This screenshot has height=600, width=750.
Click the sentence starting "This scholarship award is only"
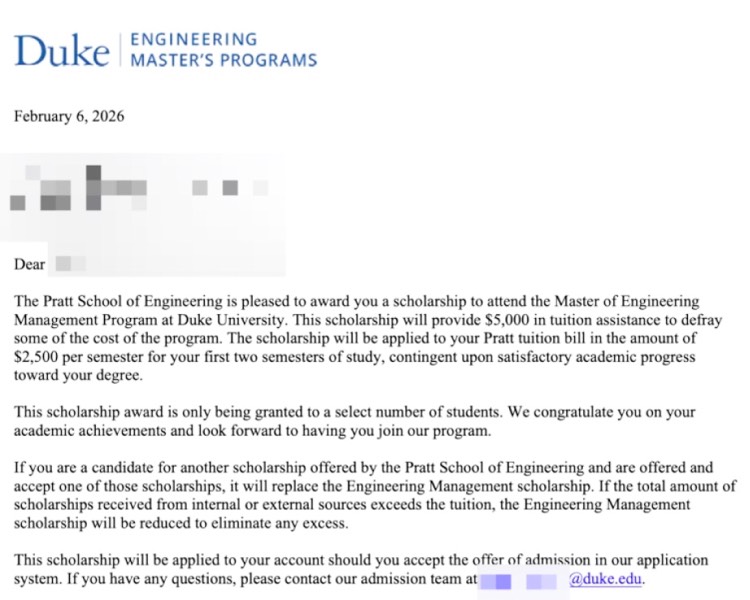200,412
